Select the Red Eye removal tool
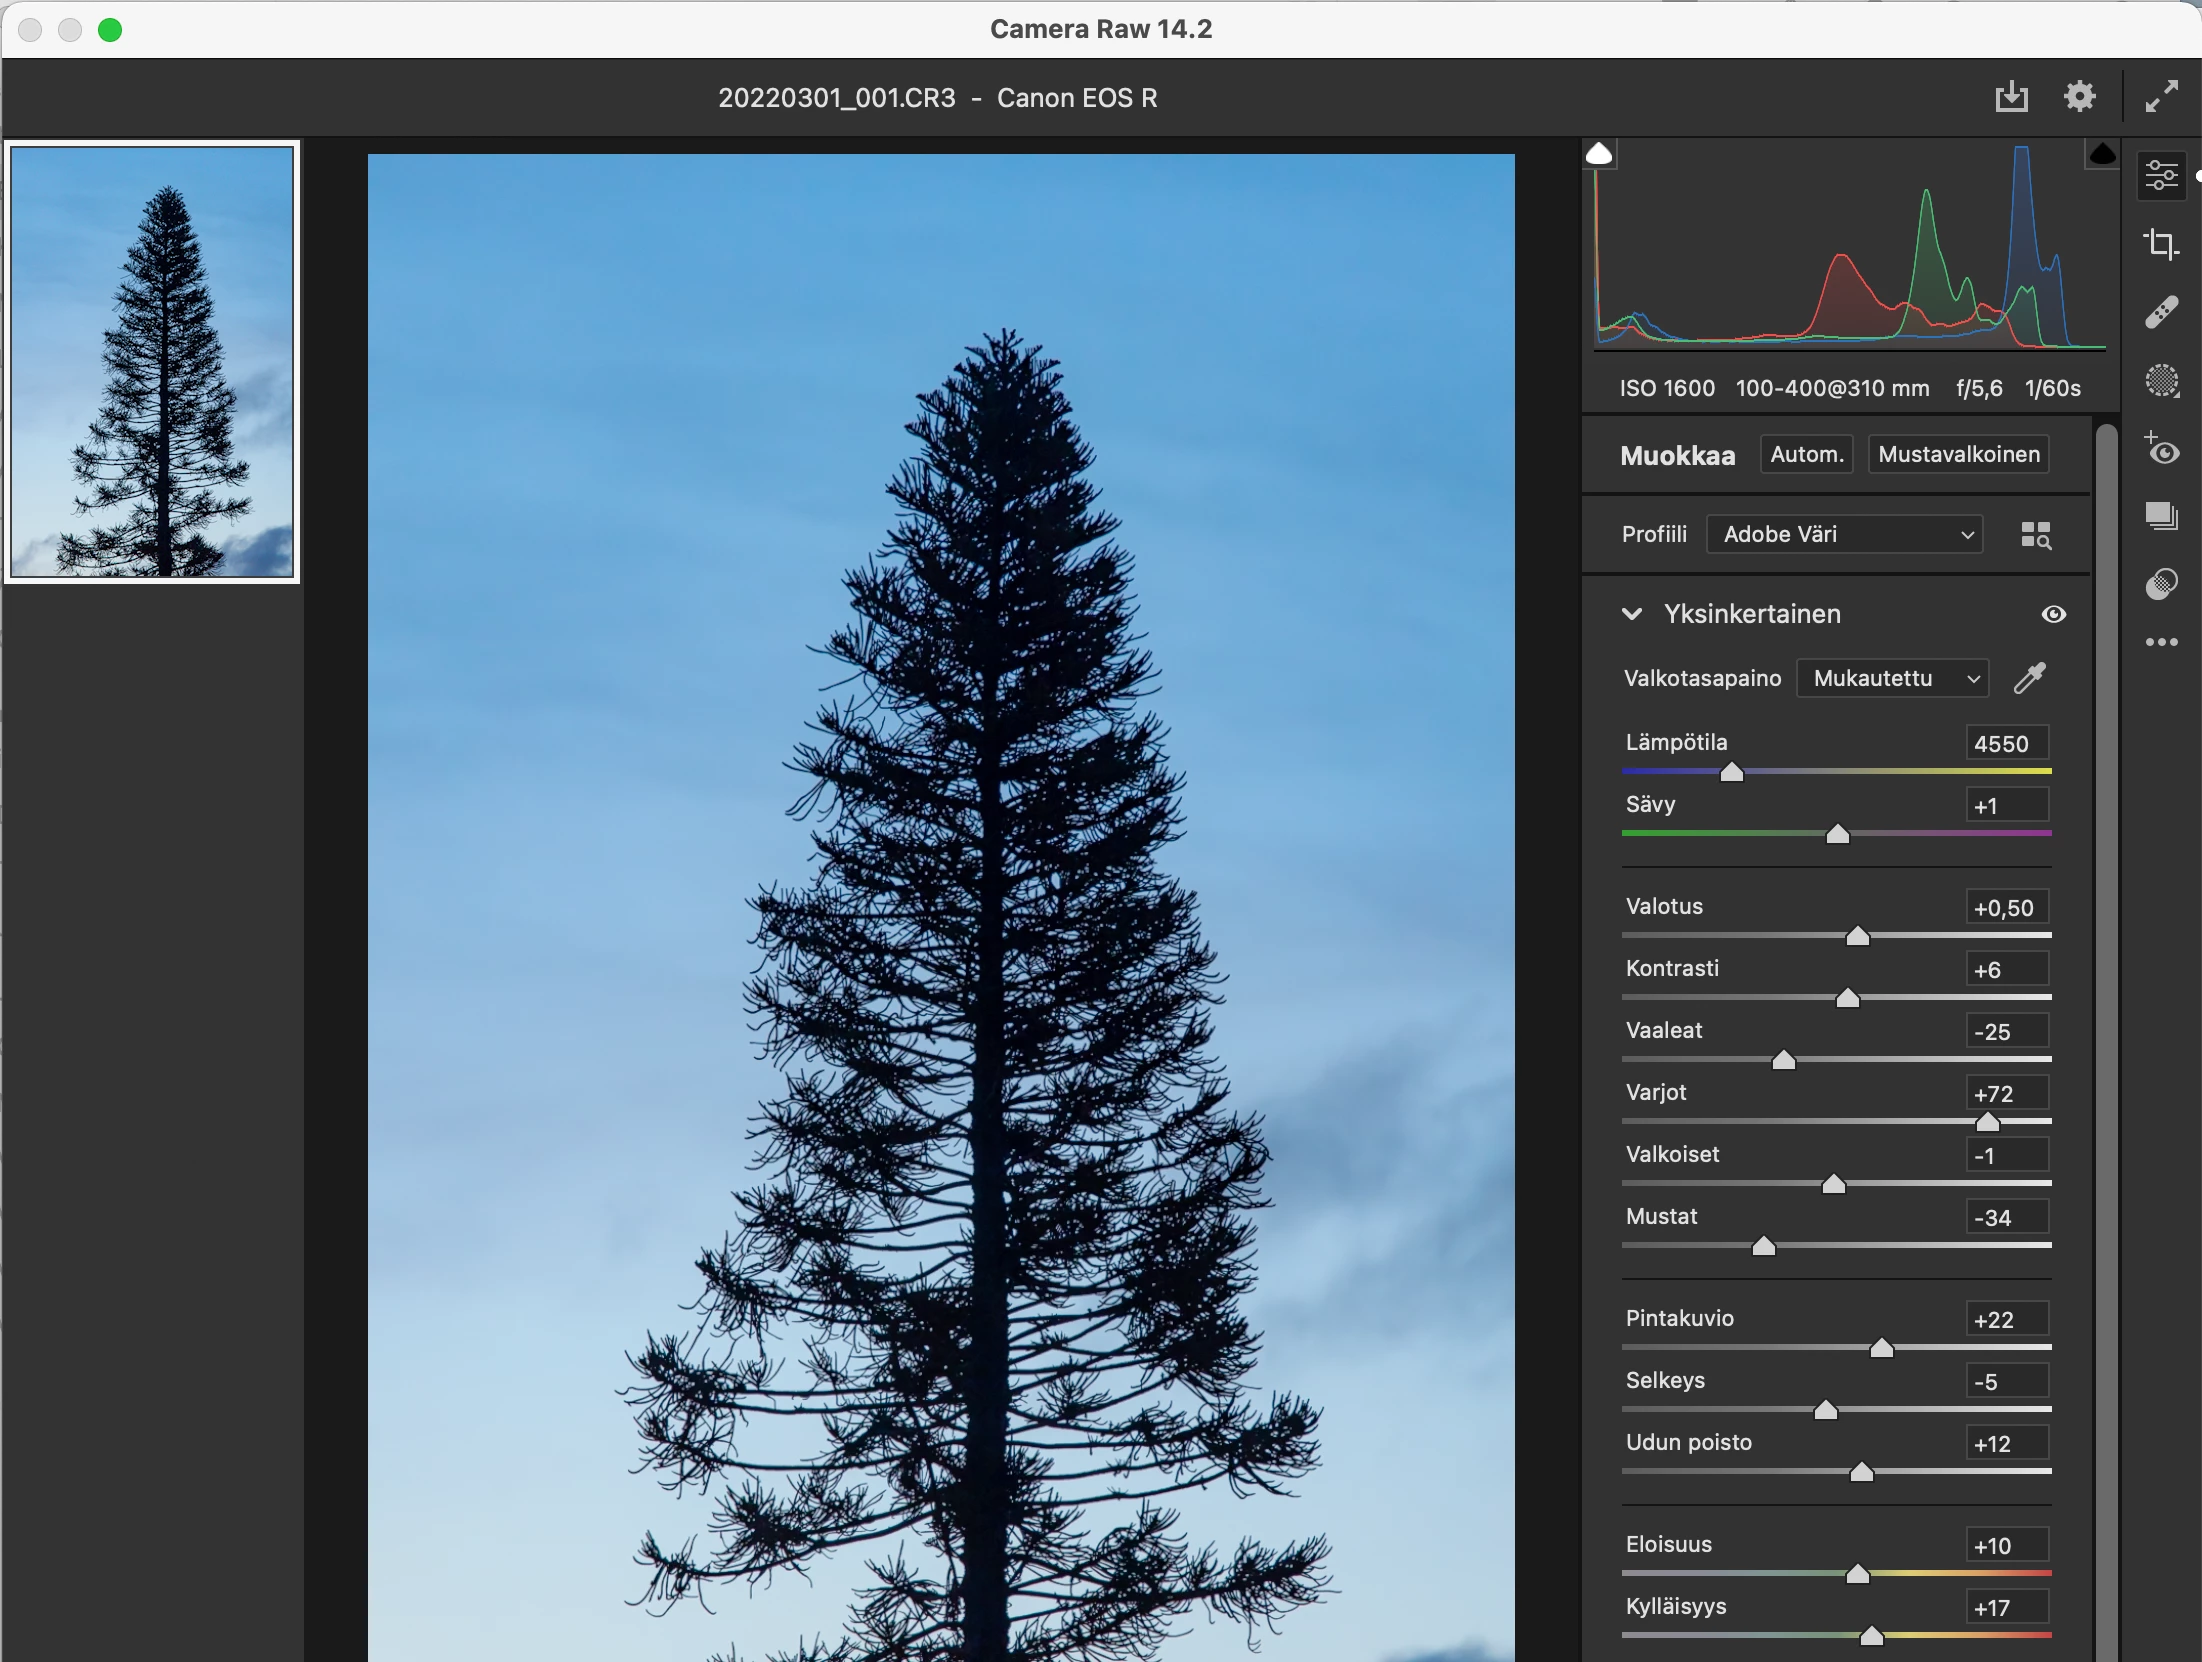 point(2161,450)
